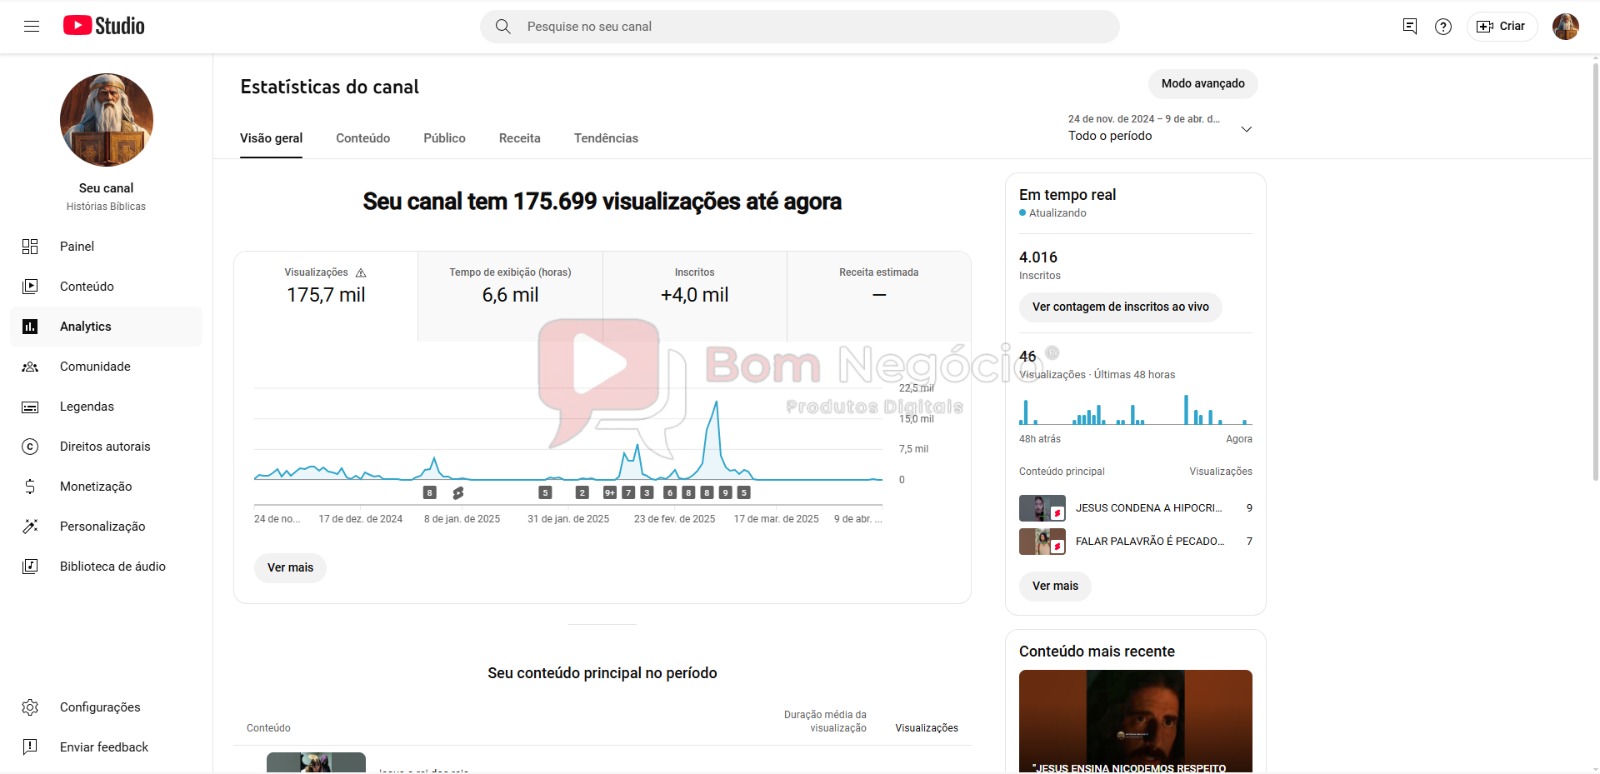Open Direitos autorais in the sidebar
The height and width of the screenshot is (774, 1600).
click(106, 446)
